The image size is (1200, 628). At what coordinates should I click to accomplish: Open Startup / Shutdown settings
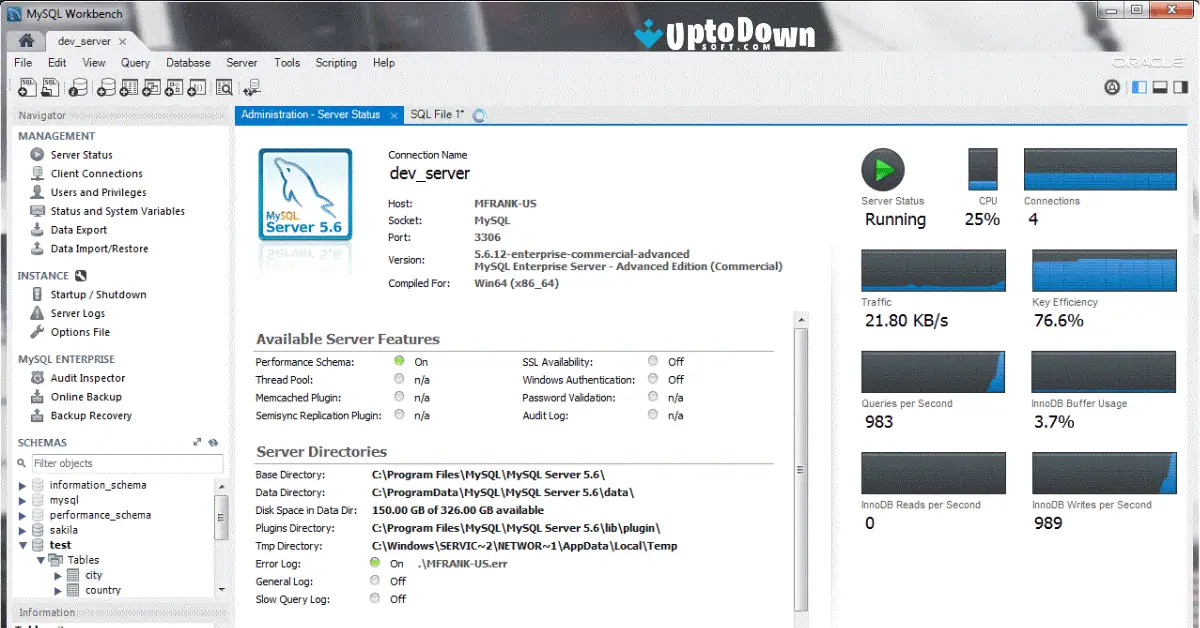[x=97, y=294]
